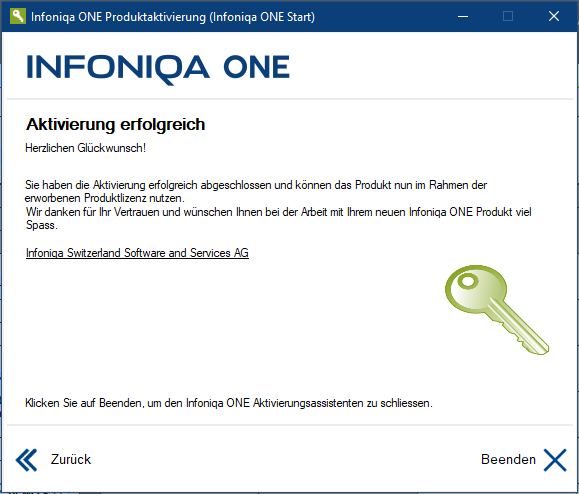Click the double-chevron back arrow icon
The height and width of the screenshot is (494, 579).
(26, 460)
